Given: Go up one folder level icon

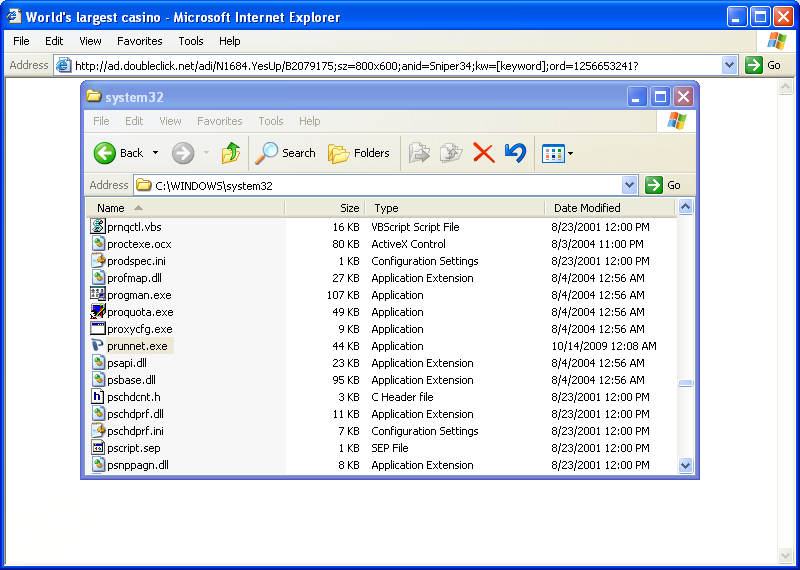Looking at the screenshot, I should [231, 153].
